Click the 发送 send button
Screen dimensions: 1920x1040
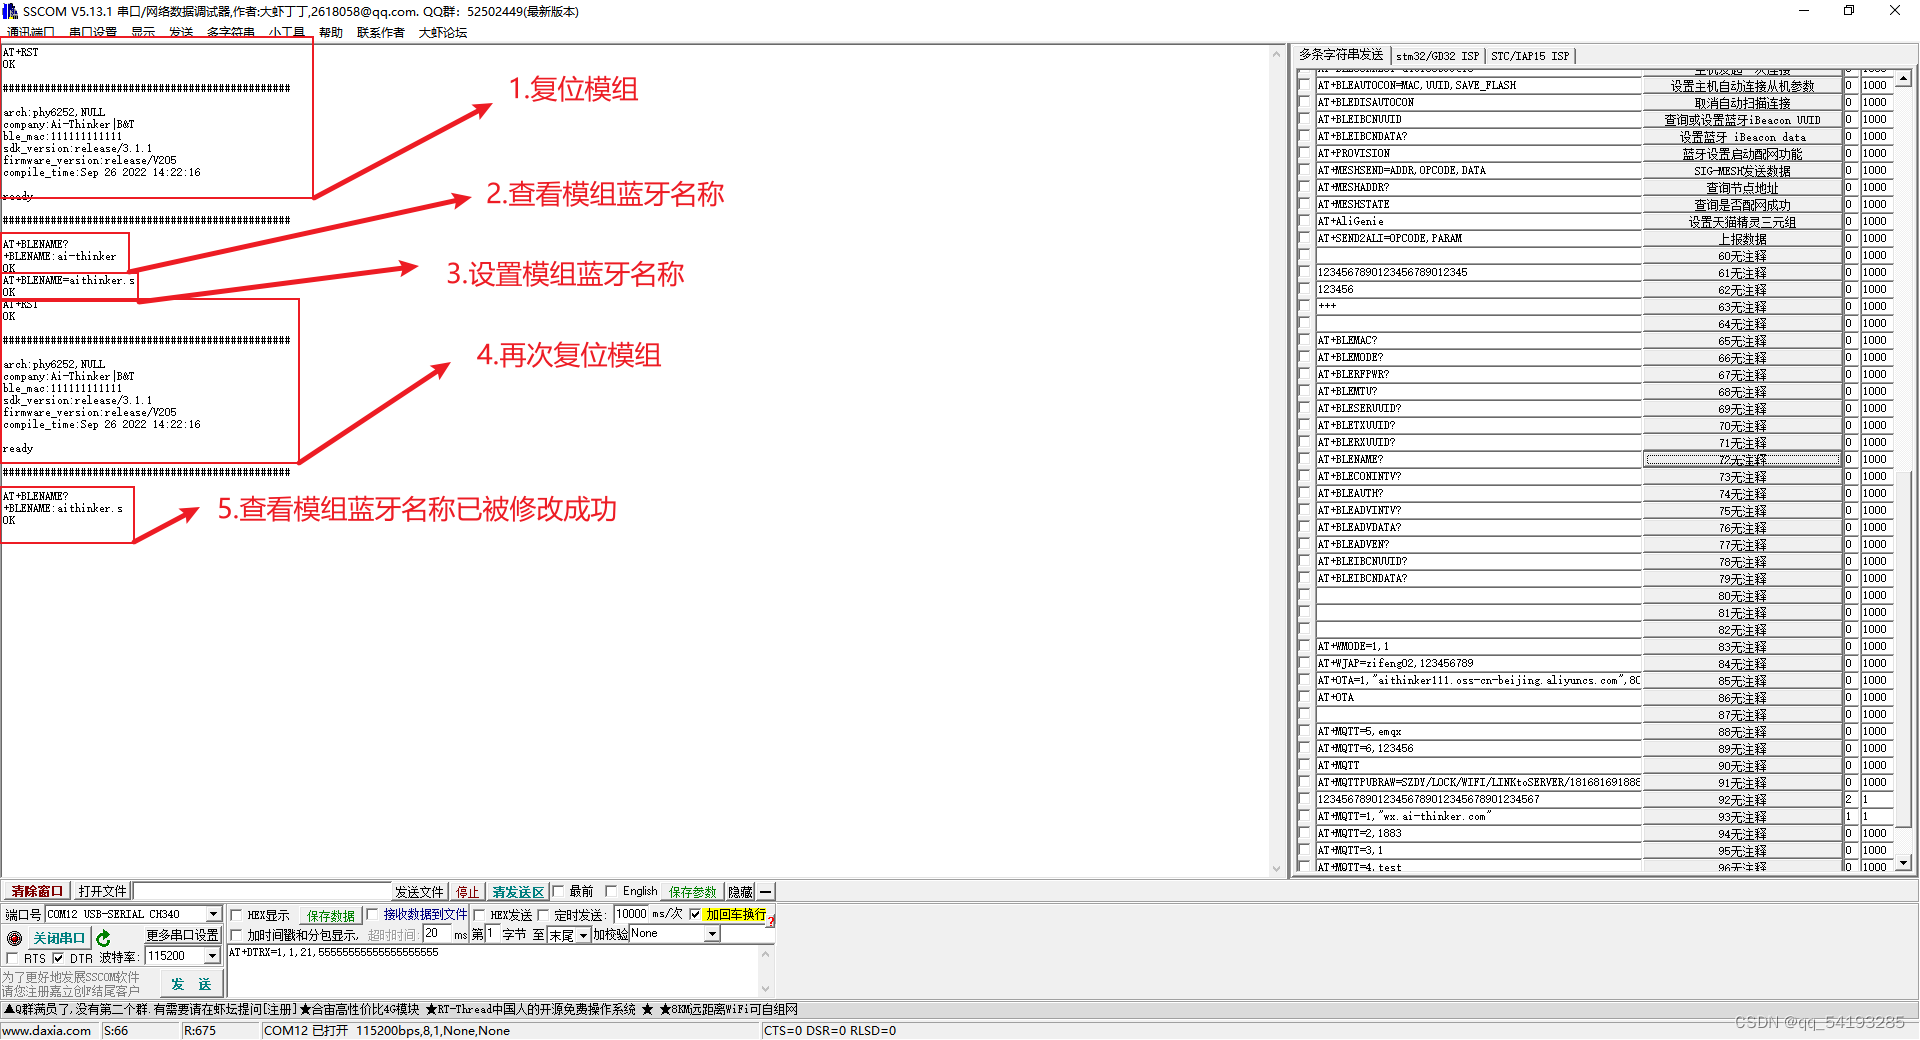pyautogui.click(x=191, y=984)
